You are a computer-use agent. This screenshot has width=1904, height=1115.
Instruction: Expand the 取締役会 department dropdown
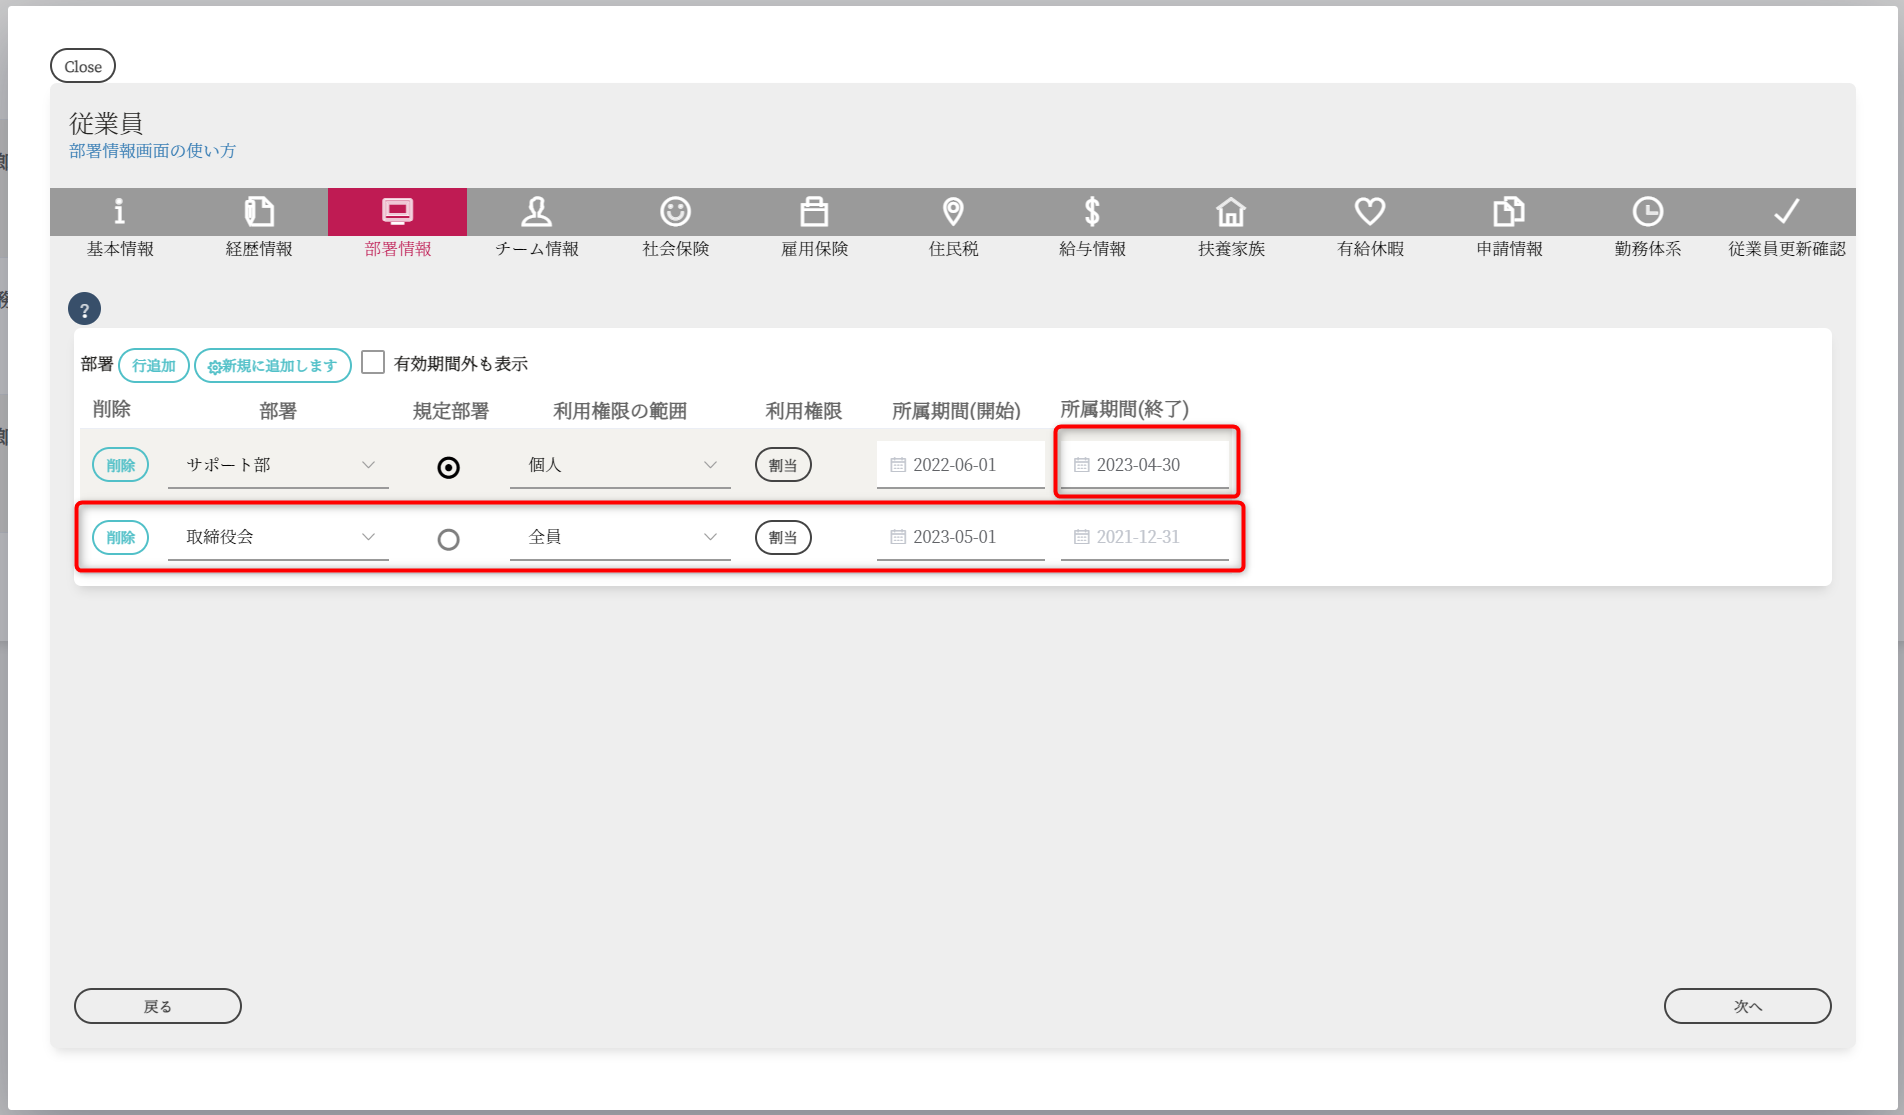[x=278, y=537]
